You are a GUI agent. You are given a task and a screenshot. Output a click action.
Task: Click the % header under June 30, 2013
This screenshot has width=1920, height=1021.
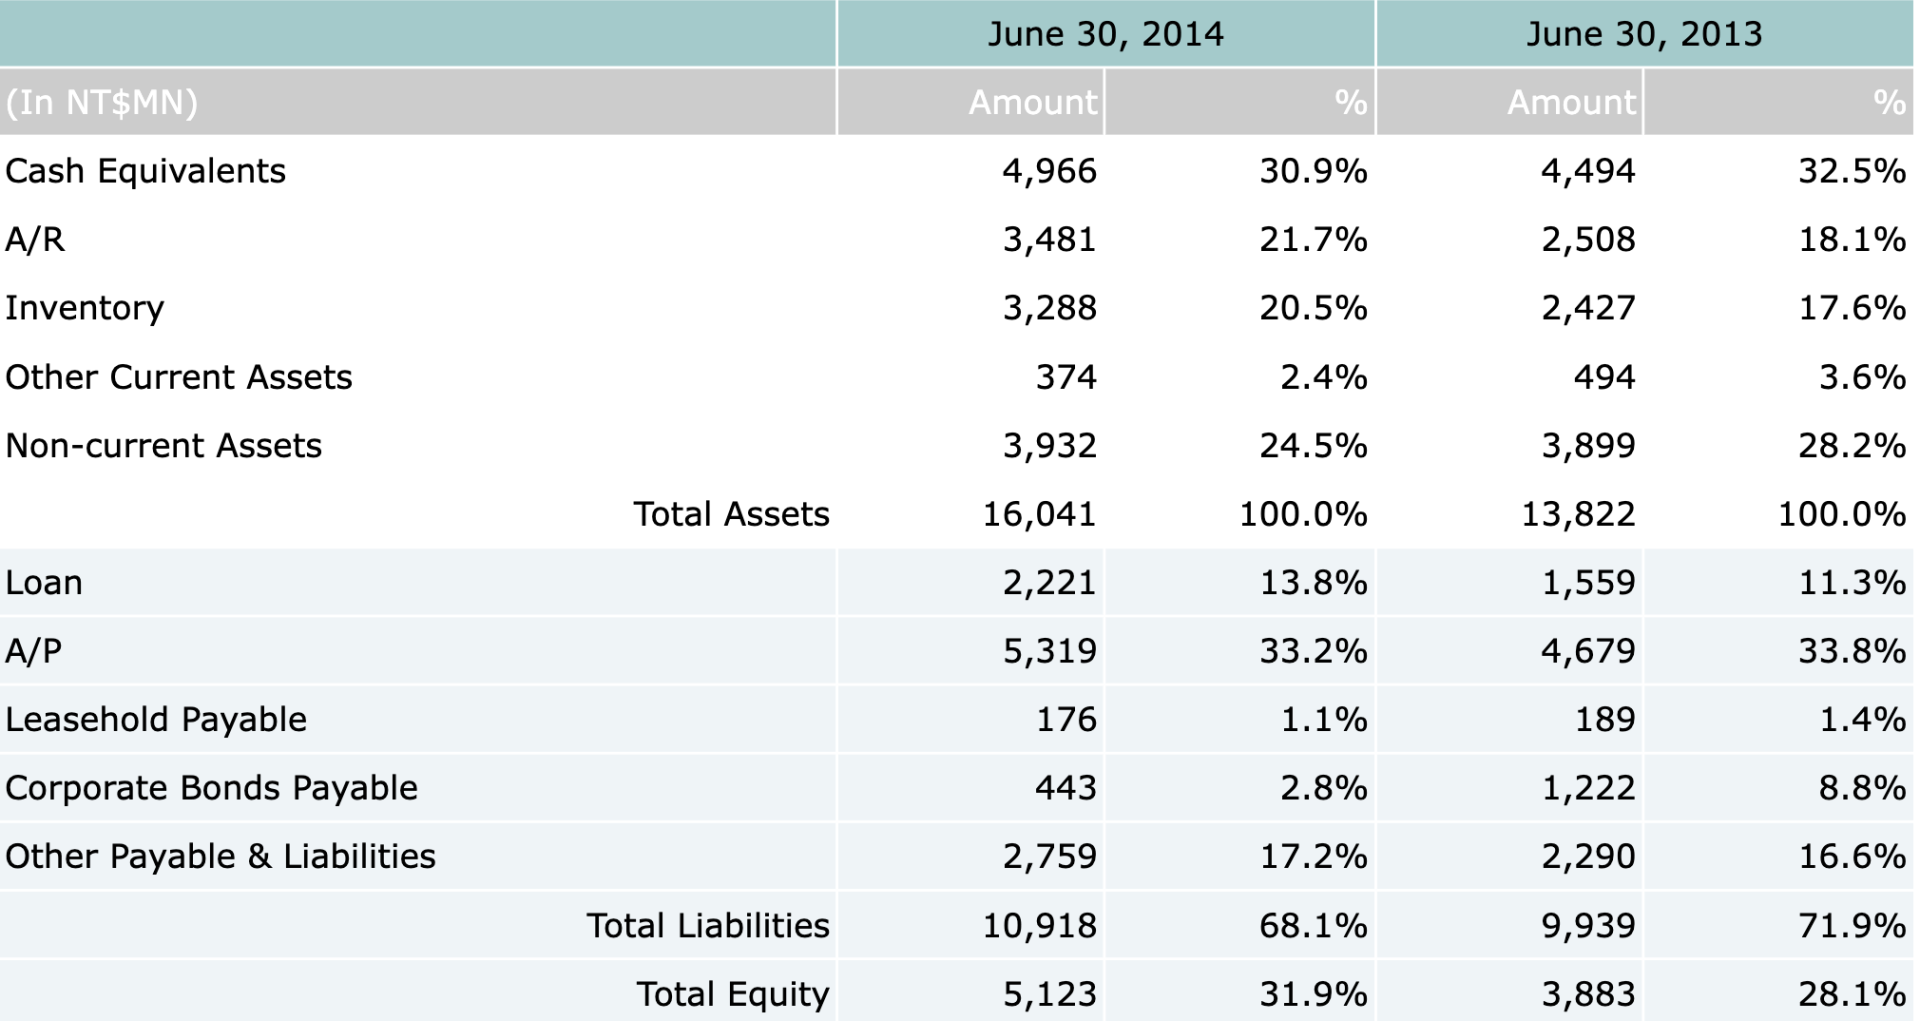tap(1888, 102)
